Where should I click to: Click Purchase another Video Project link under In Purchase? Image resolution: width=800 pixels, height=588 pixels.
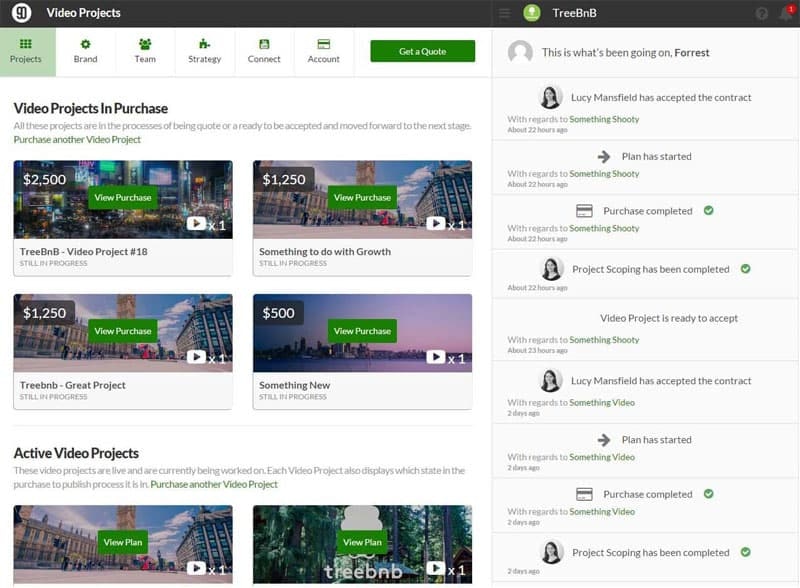point(77,139)
